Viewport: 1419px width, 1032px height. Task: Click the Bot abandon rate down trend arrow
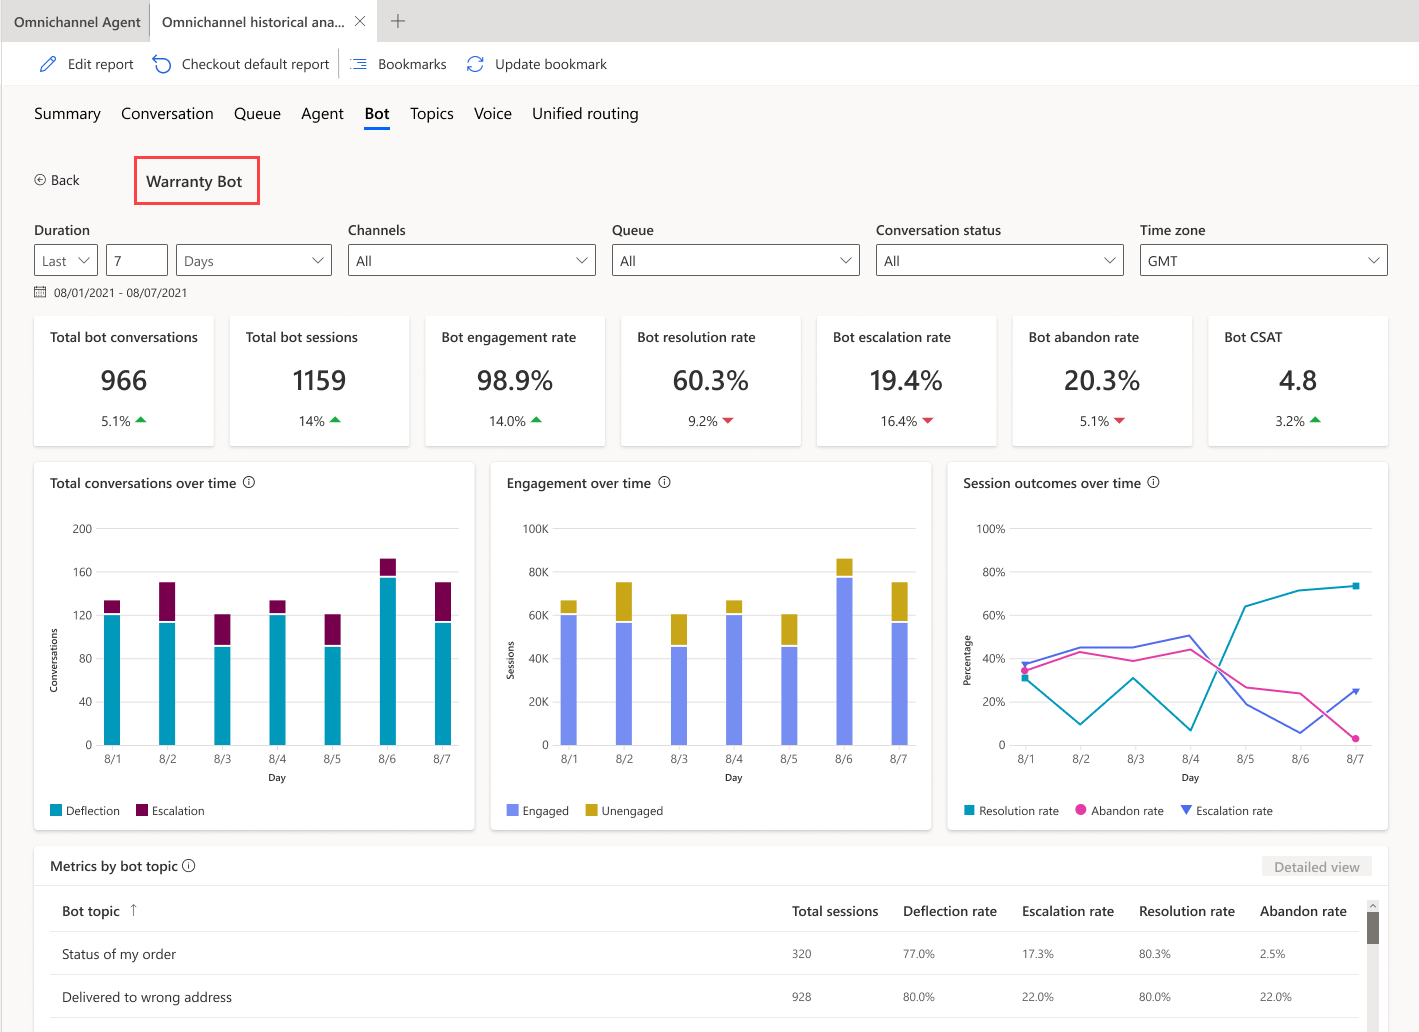(1119, 421)
